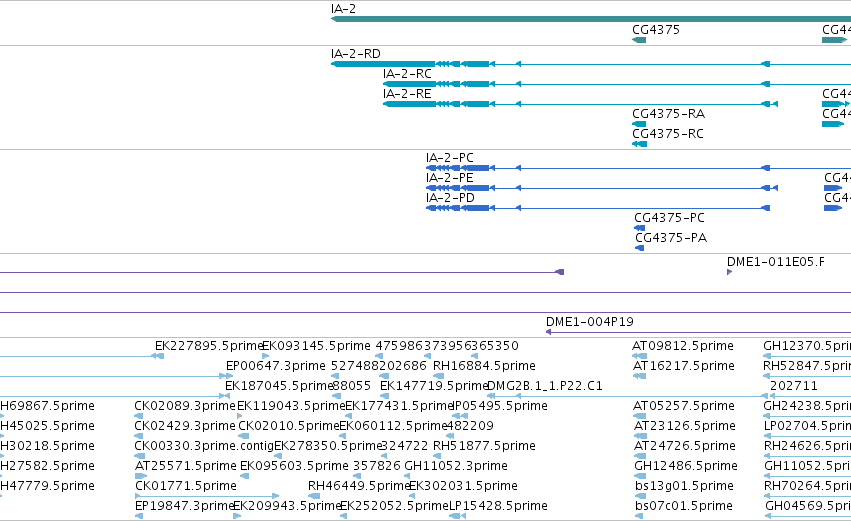This screenshot has height=521, width=851.
Task: Open EST EP00647.3prime
Action: coord(276,366)
